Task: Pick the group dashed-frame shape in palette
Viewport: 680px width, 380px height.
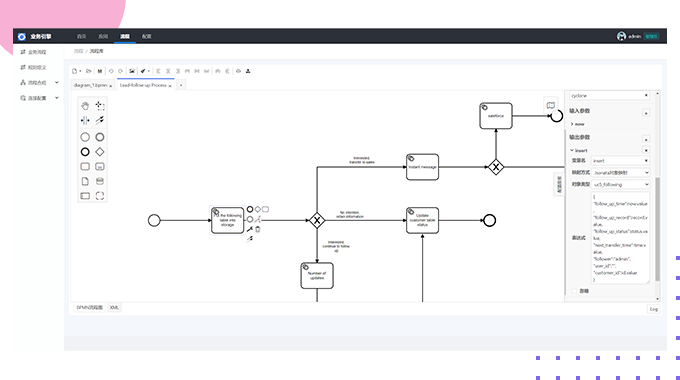Action: tap(100, 196)
